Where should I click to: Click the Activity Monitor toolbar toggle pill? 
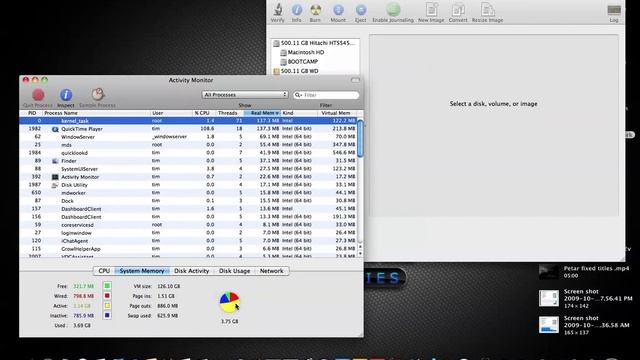[x=355, y=80]
